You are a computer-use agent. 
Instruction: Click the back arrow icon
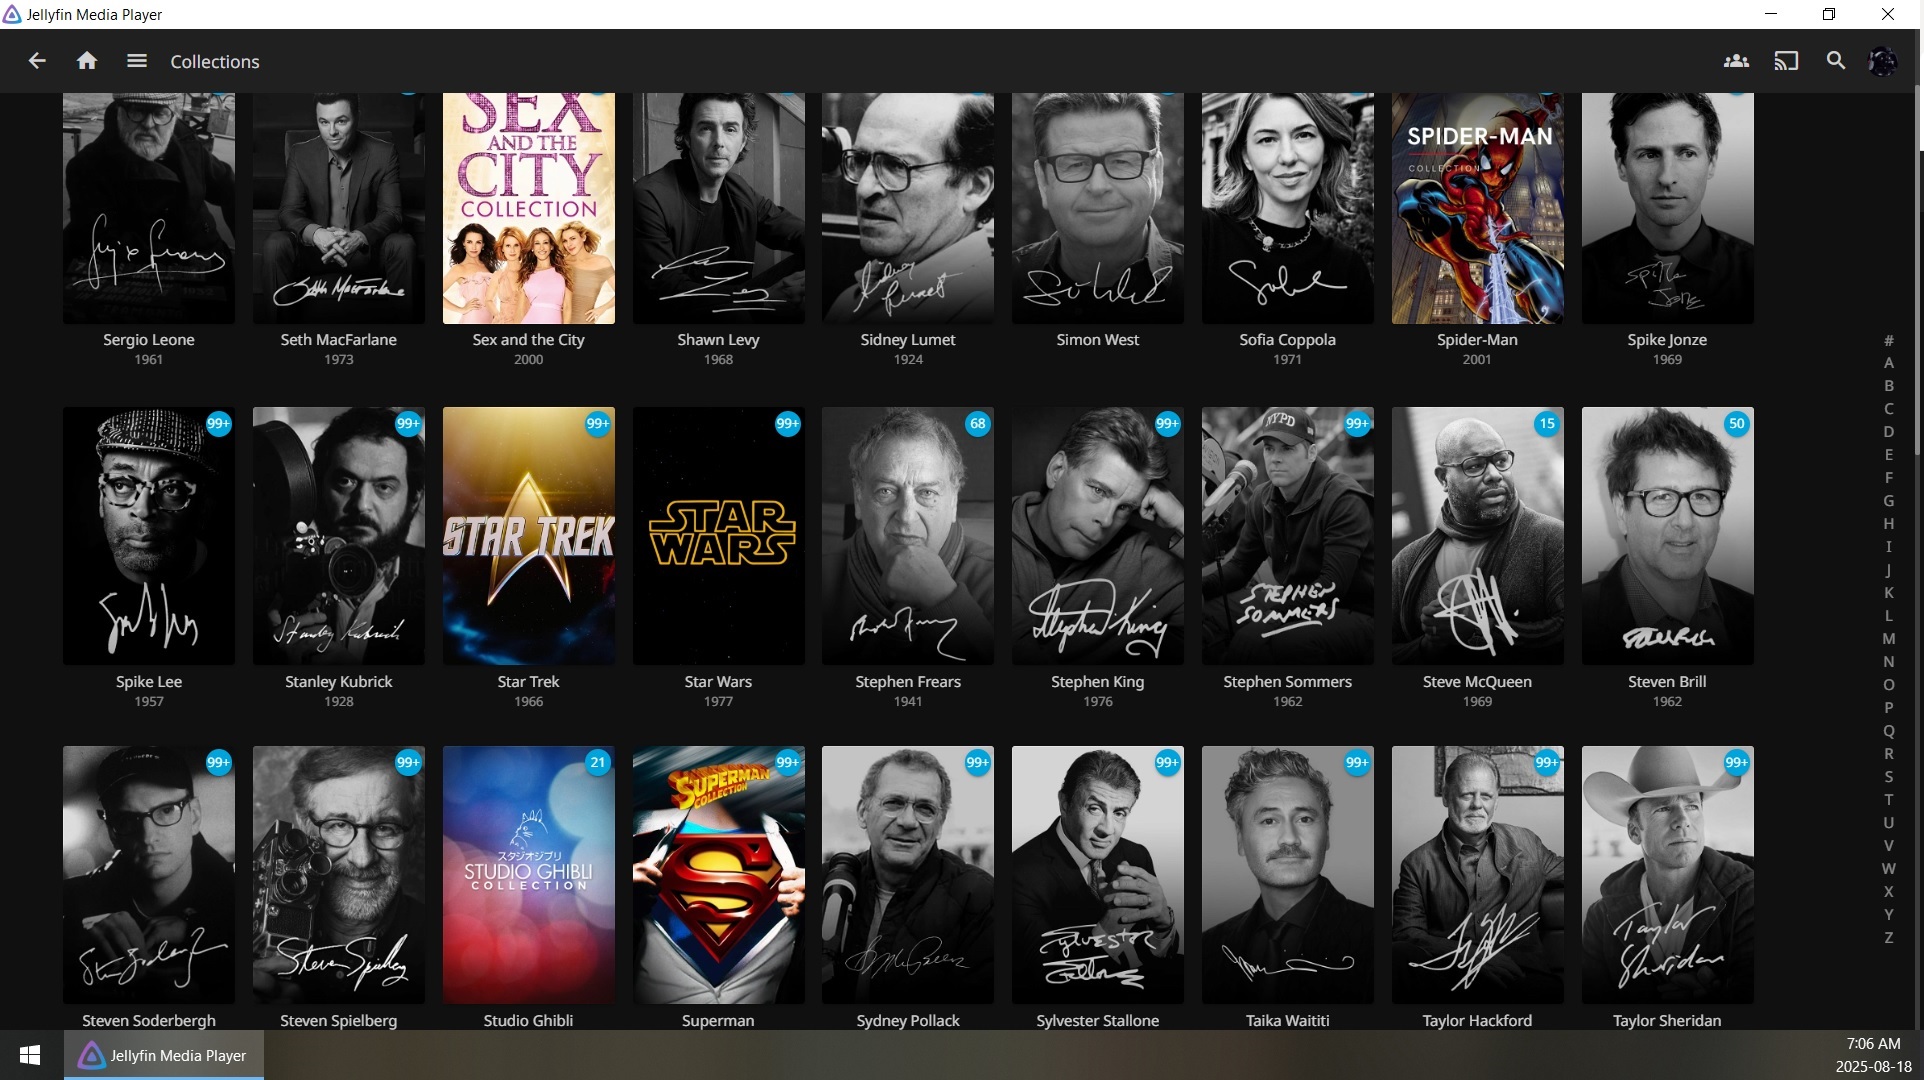37,61
